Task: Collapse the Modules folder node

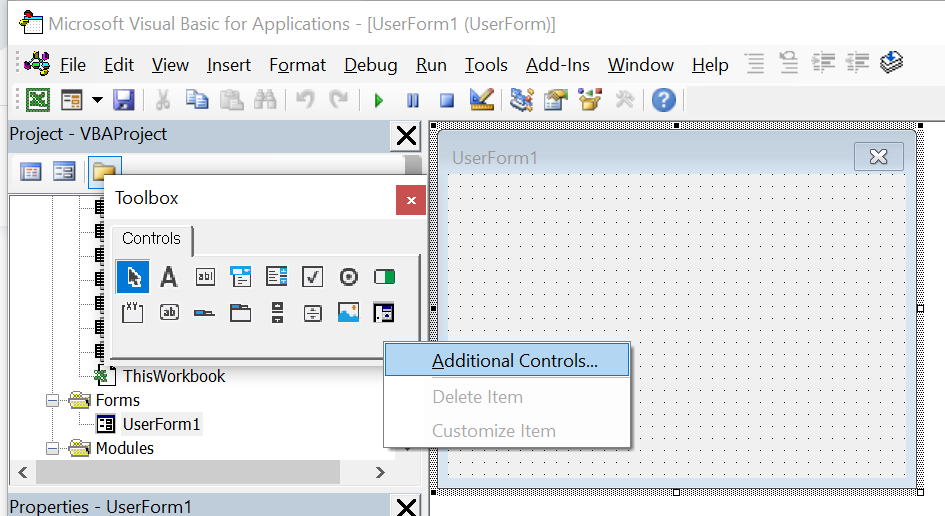Action: coord(53,448)
